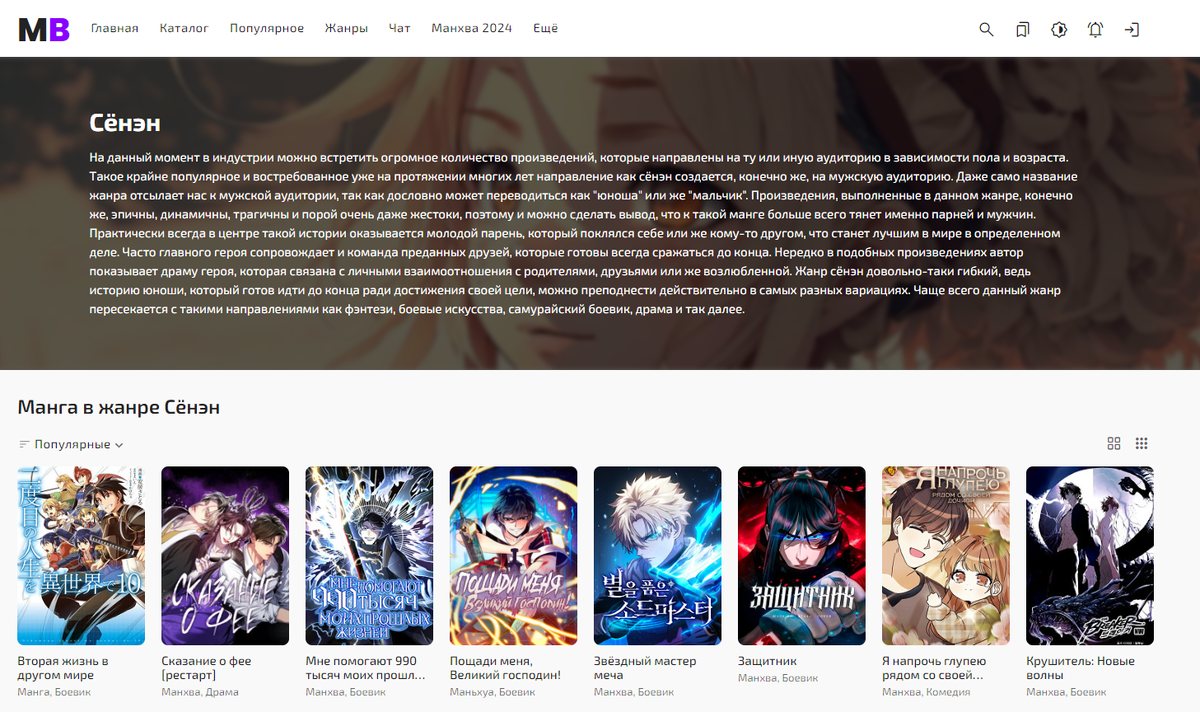Click the MB site logo
Screen dimensions: 1200x712
click(44, 29)
